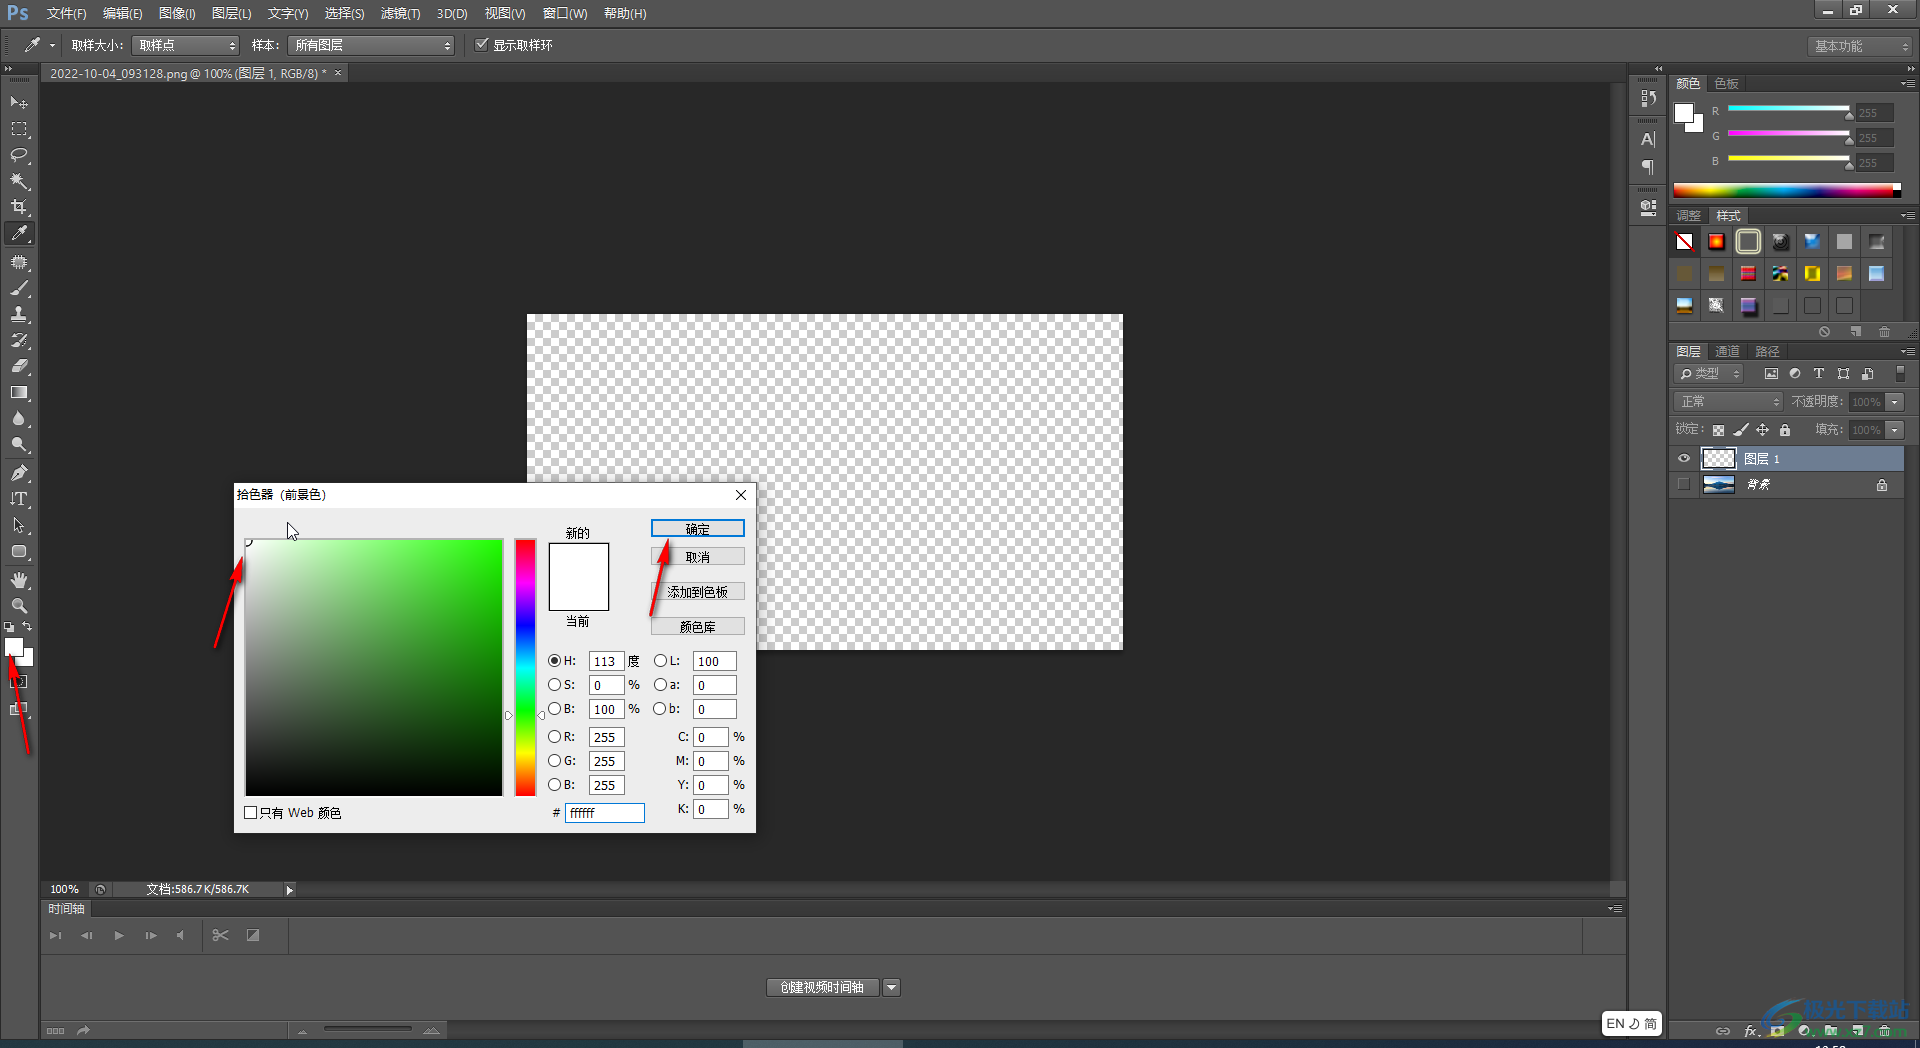Open the 填充 fill dropdown arrow
This screenshot has width=1920, height=1048.
(x=1895, y=430)
